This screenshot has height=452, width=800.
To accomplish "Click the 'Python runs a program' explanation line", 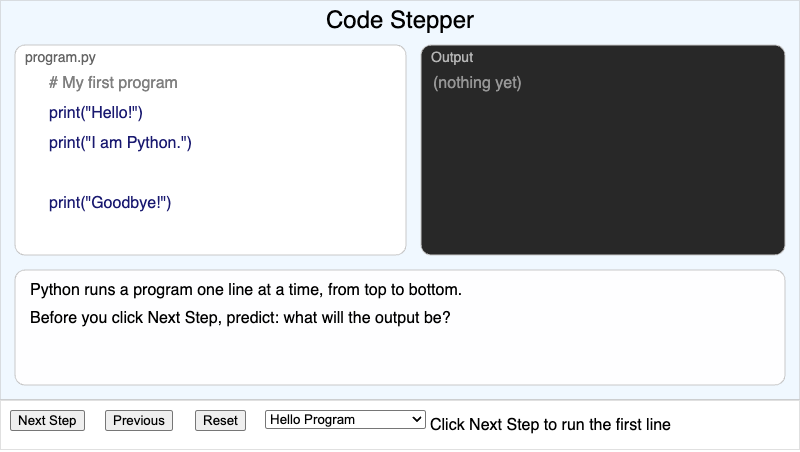I will (246, 290).
